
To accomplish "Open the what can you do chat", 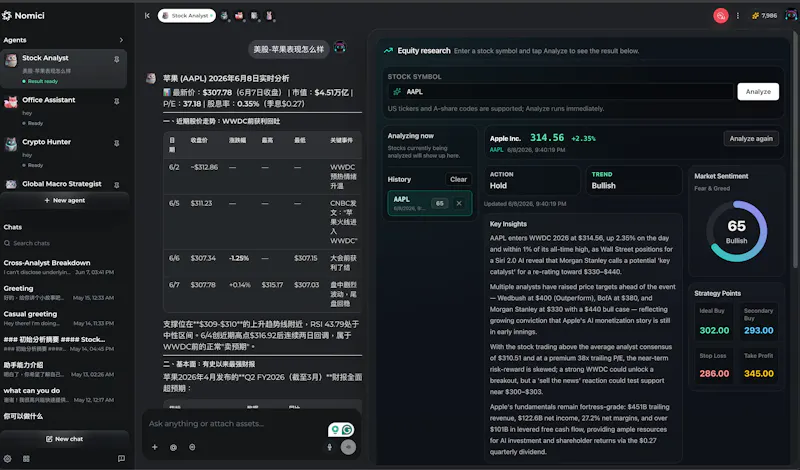I will [x=59, y=394].
